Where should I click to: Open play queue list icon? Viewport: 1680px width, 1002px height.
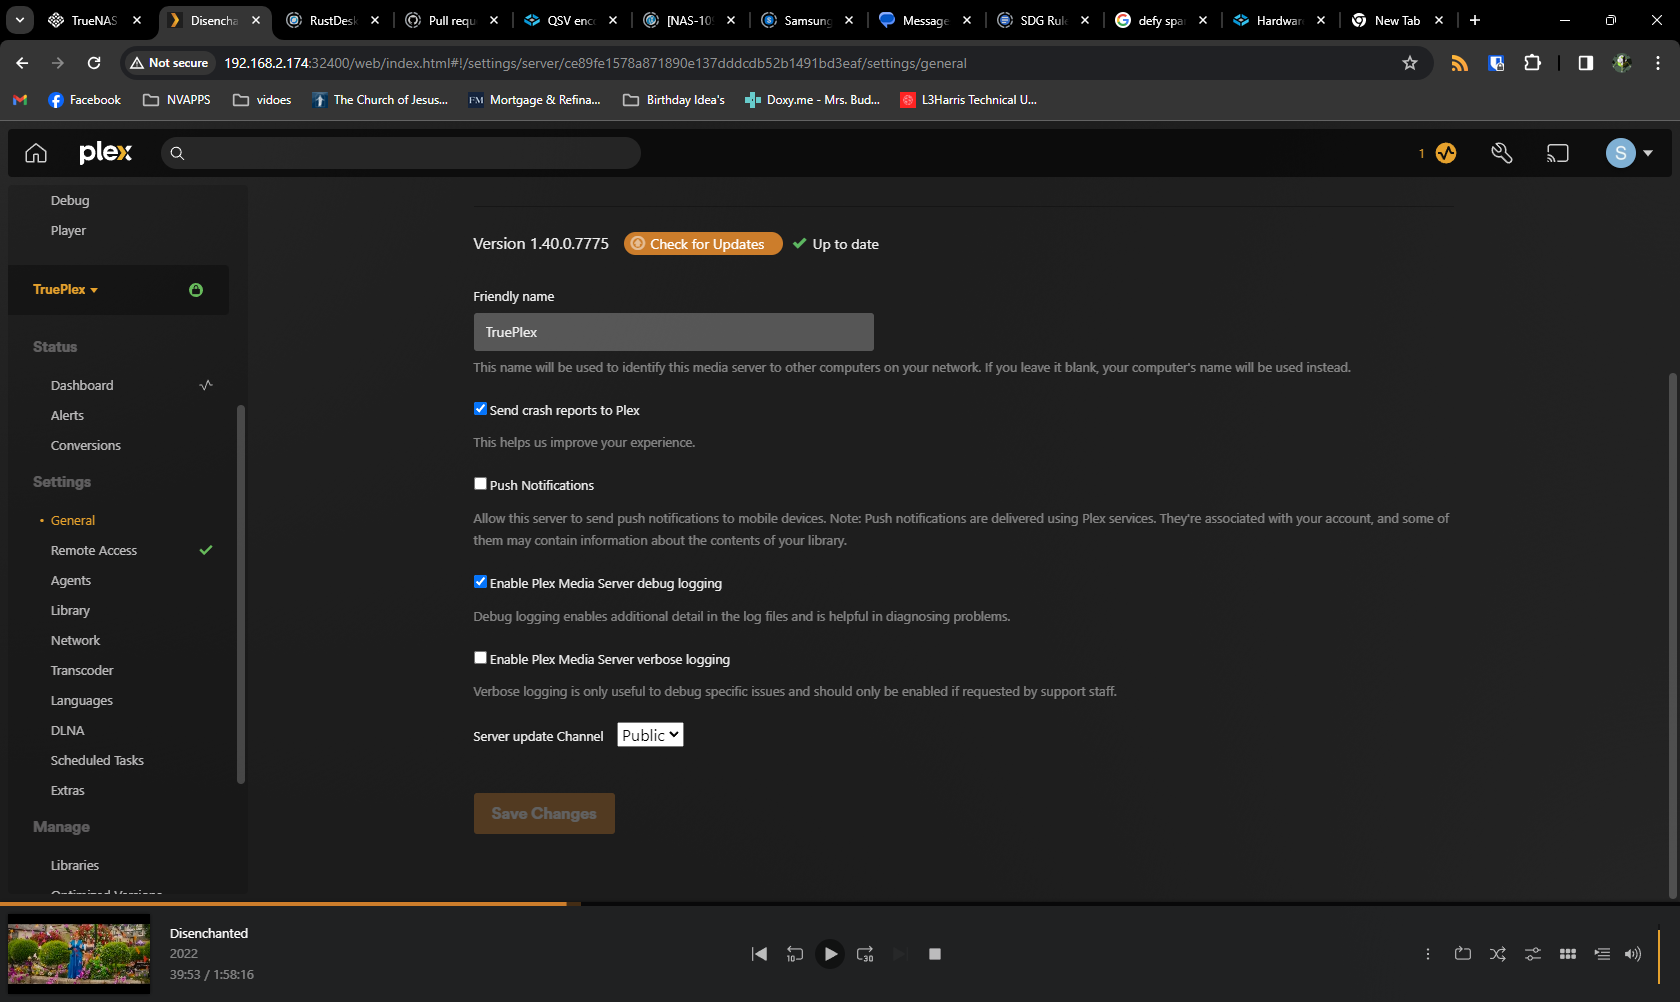pos(1602,954)
